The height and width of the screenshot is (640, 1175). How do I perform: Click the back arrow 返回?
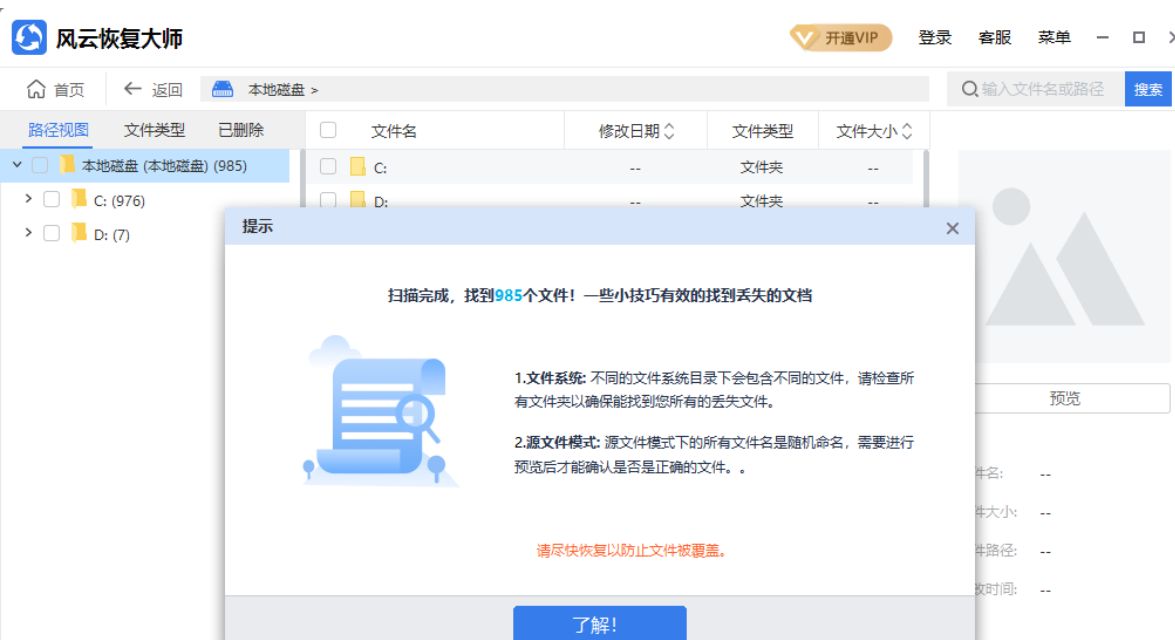tap(132, 89)
